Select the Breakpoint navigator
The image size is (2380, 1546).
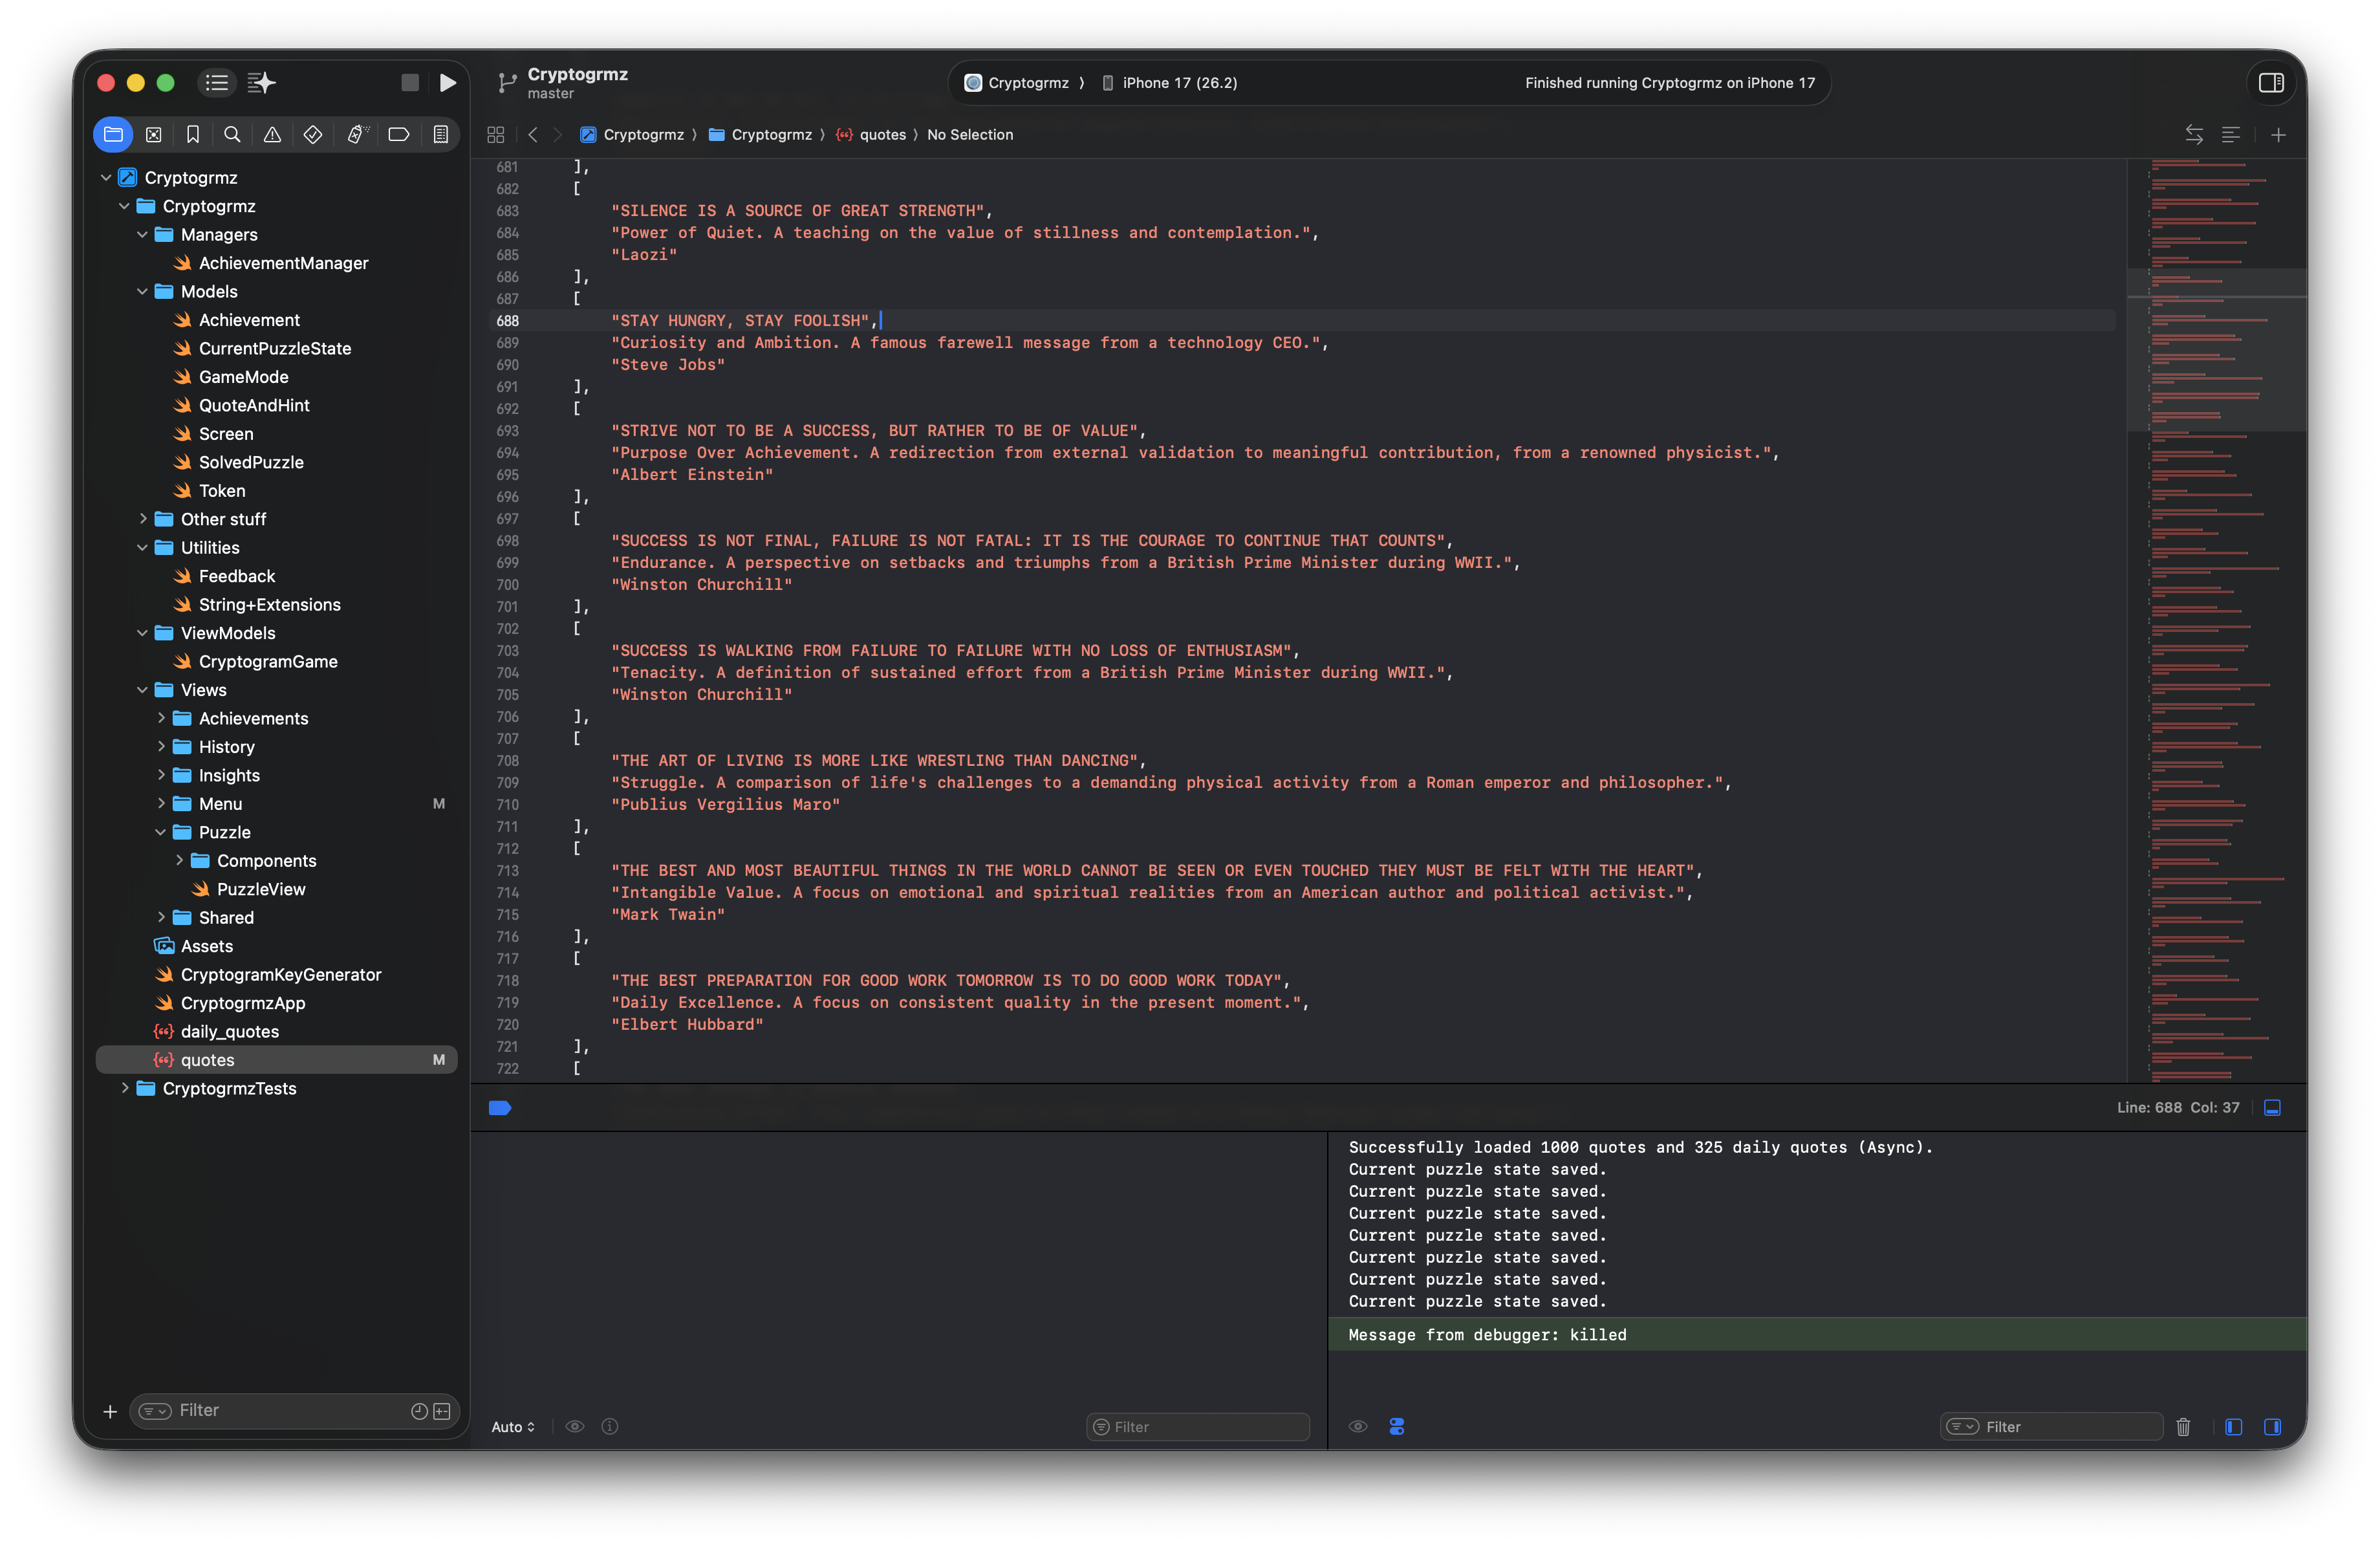coord(399,134)
